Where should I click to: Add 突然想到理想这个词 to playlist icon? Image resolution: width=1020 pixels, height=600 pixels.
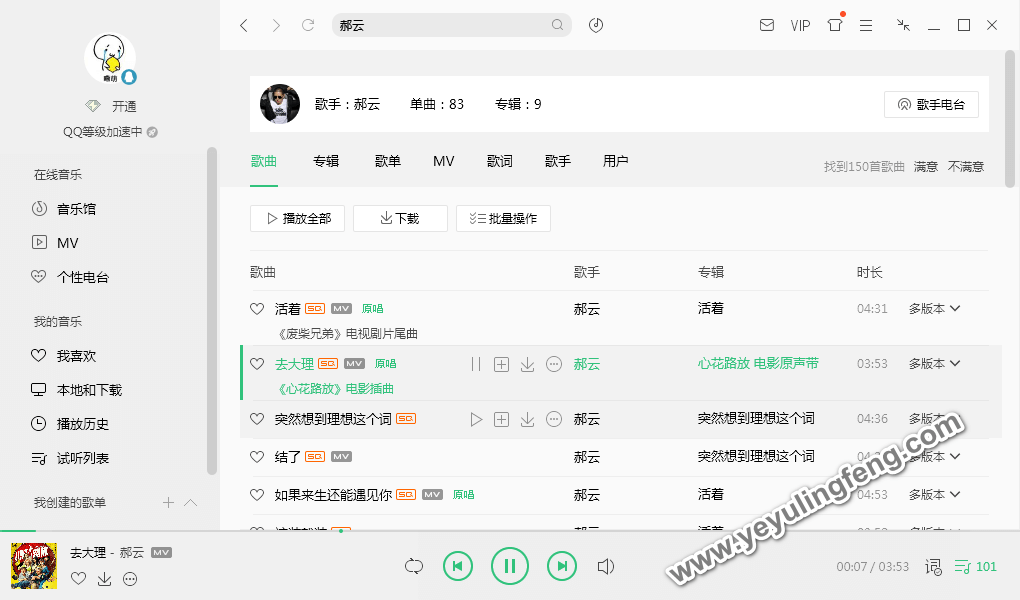(502, 420)
